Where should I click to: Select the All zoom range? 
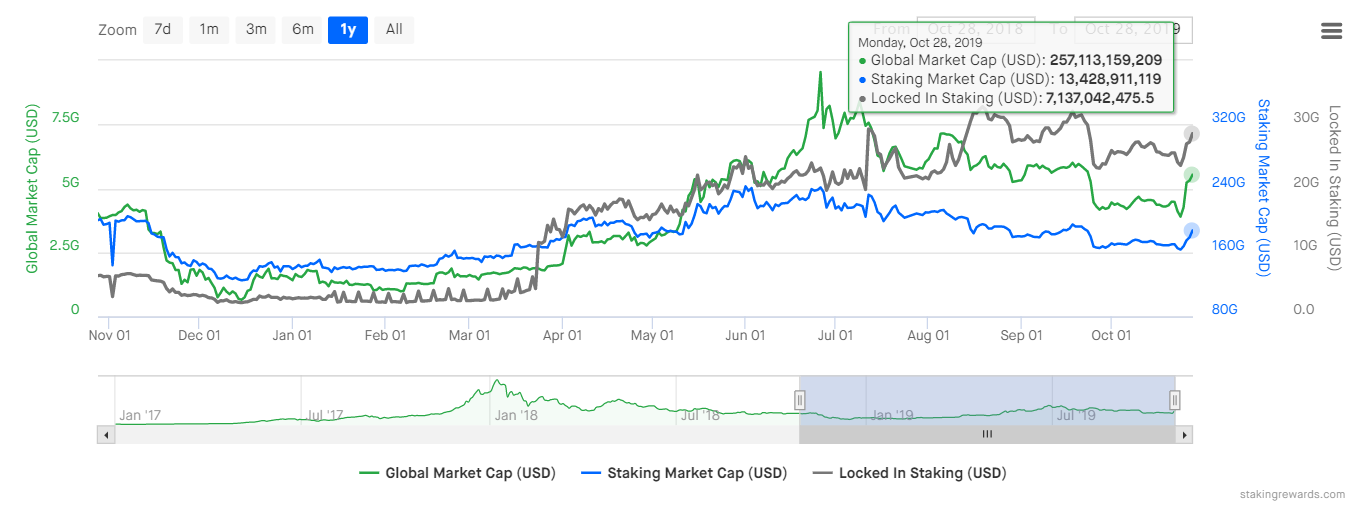tap(394, 30)
